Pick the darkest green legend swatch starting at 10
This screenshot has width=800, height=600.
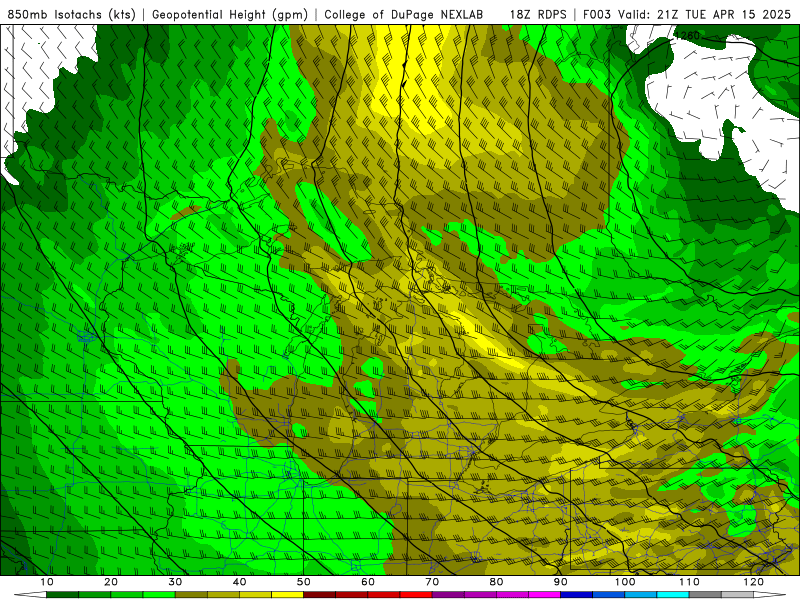[x=62, y=595]
